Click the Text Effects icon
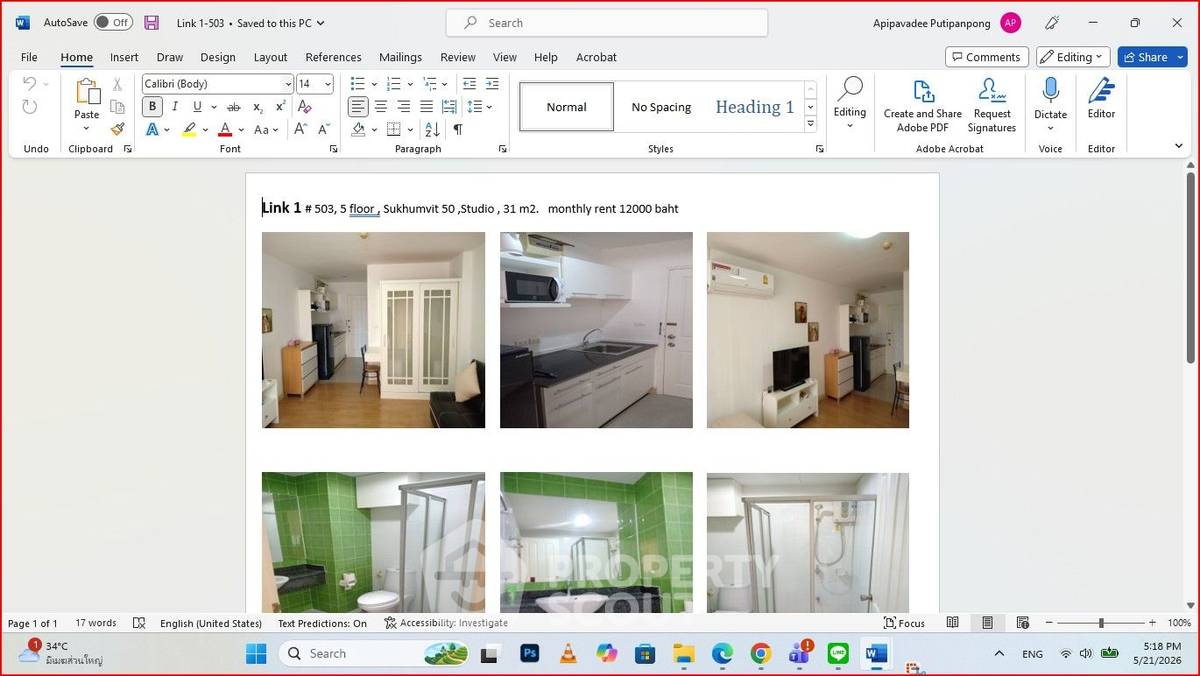The width and height of the screenshot is (1200, 676). pos(152,129)
